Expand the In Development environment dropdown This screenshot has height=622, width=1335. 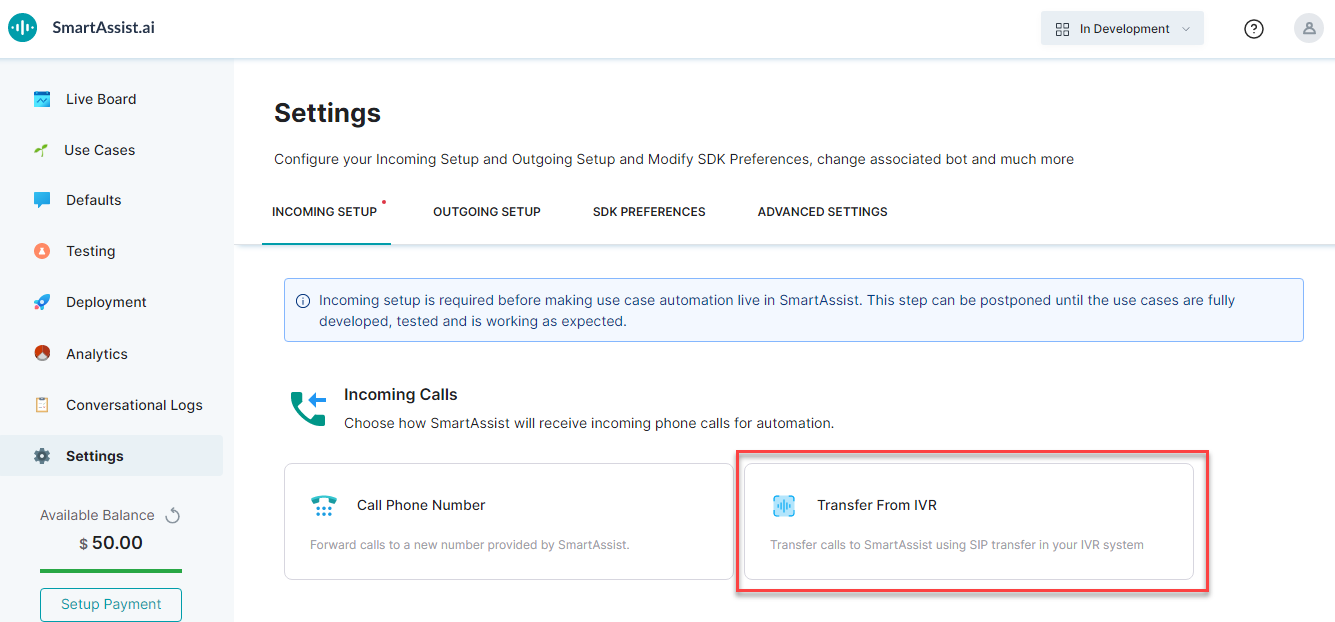(x=1122, y=29)
